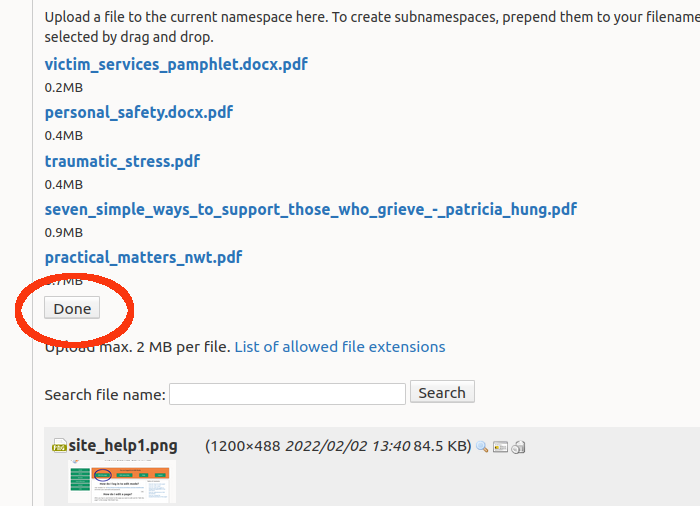Click the 2022/02/02 13:40 date text

[x=347, y=446]
